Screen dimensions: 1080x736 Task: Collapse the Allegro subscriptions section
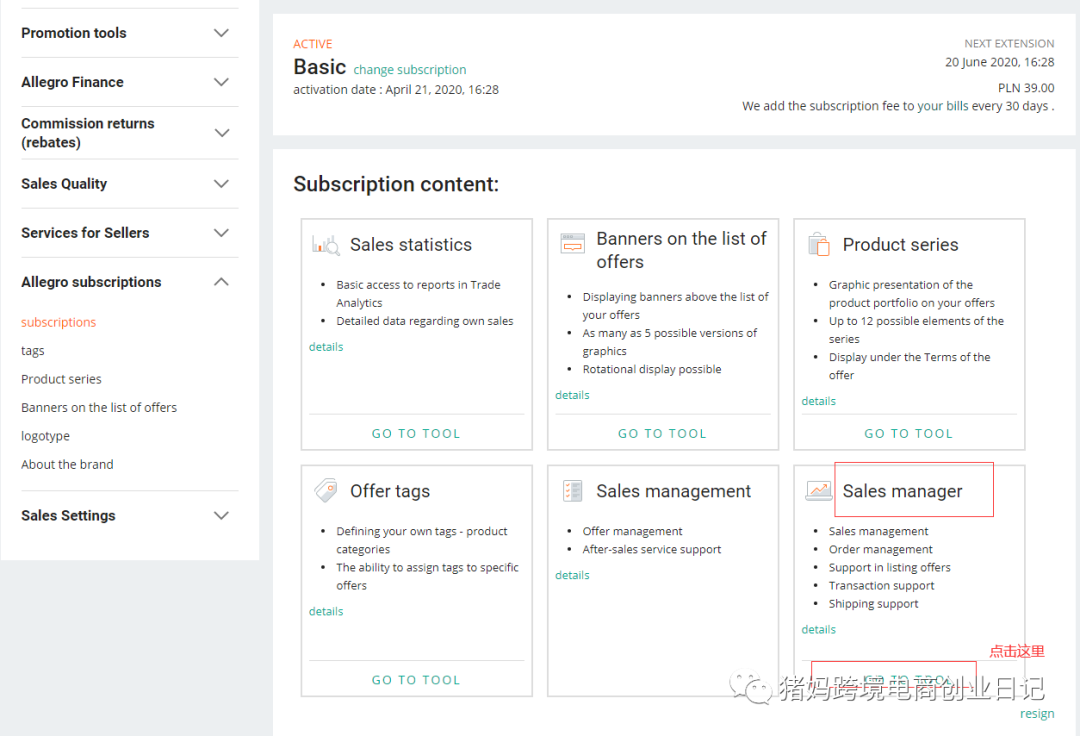click(x=221, y=282)
